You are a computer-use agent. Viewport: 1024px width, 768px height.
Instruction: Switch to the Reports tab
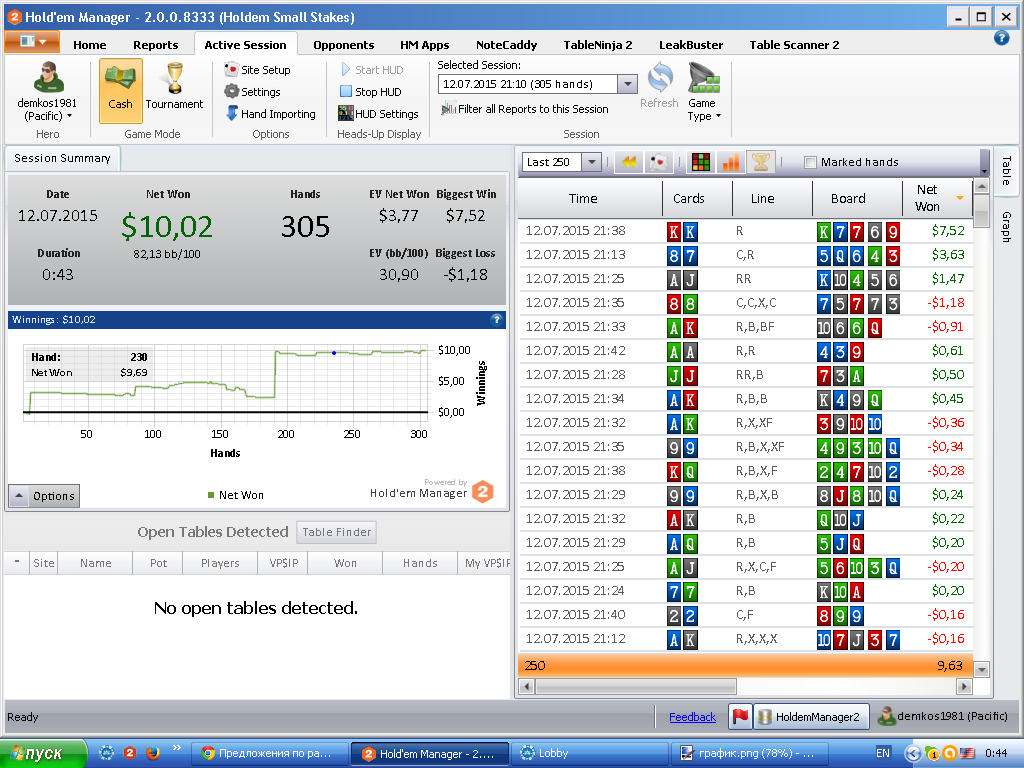point(155,44)
